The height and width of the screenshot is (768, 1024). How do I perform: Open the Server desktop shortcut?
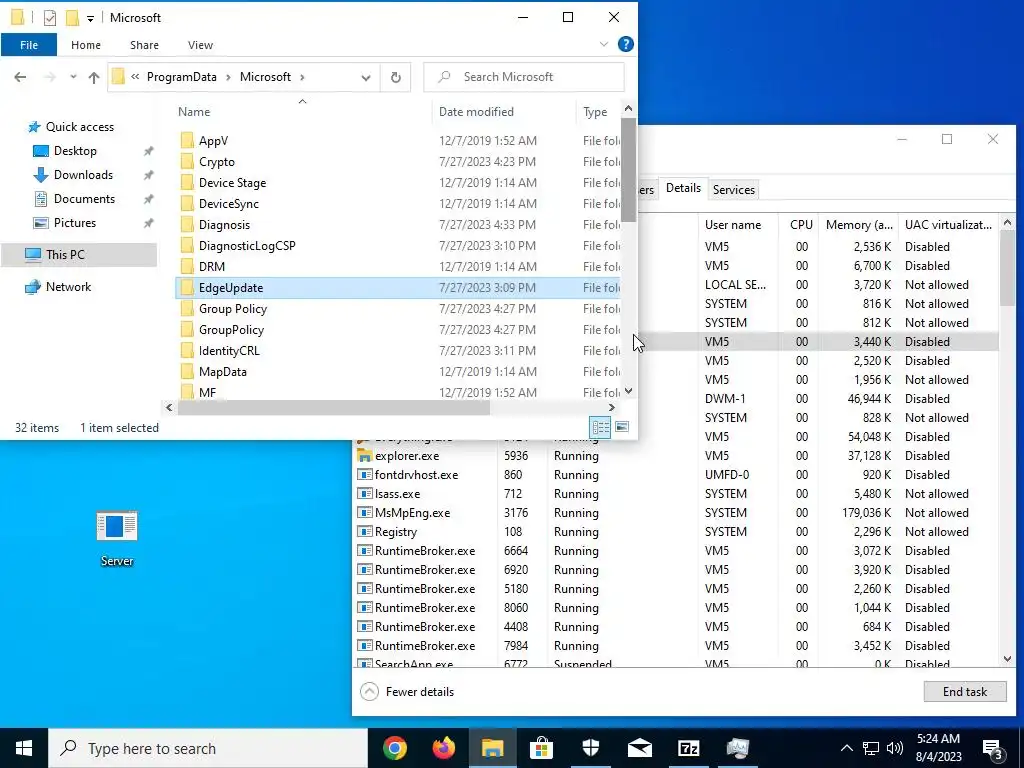(x=117, y=539)
